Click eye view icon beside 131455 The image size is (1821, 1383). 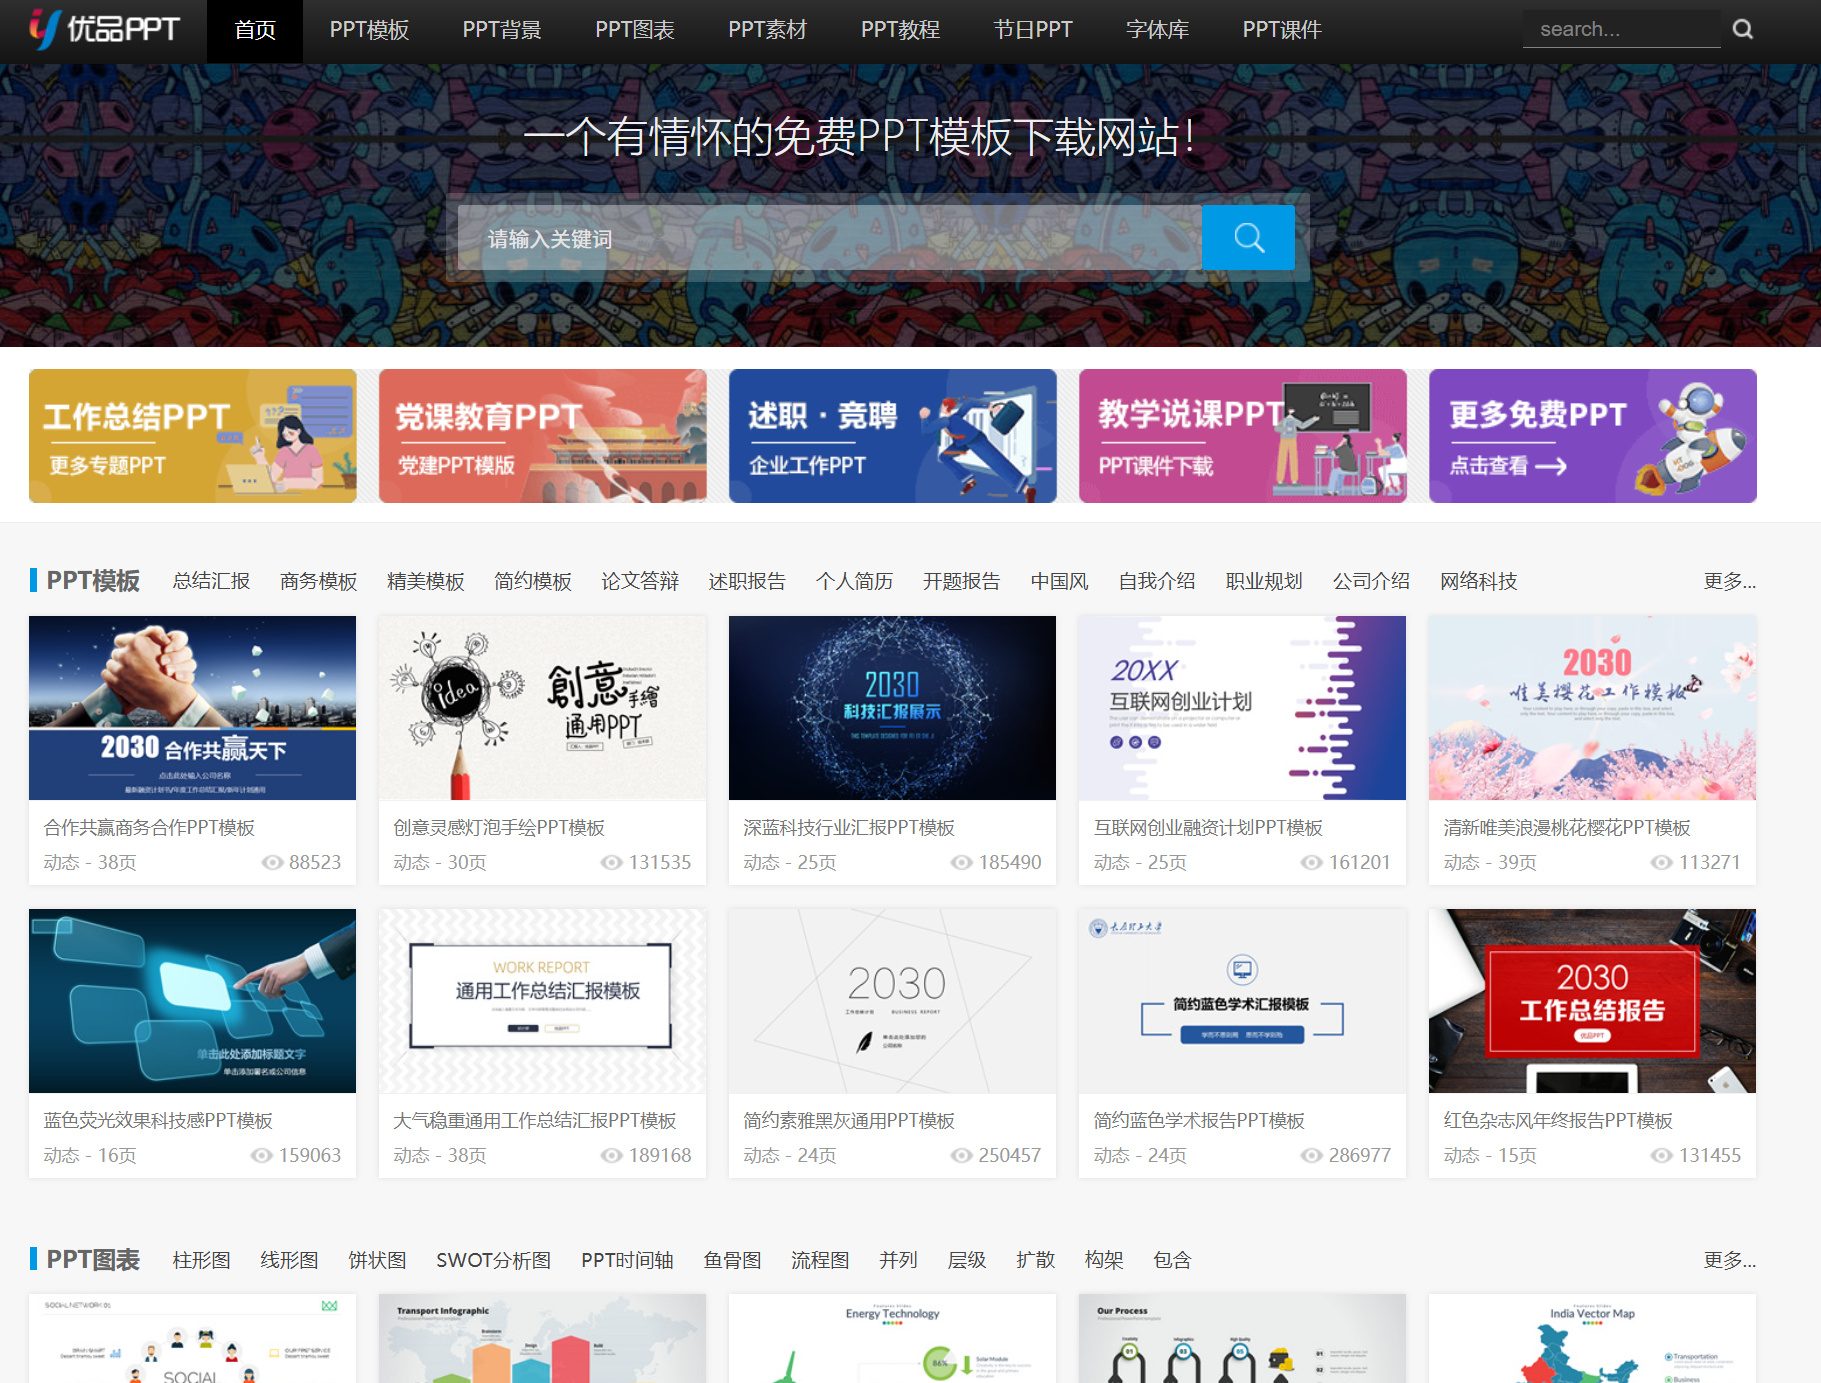(x=1661, y=1155)
